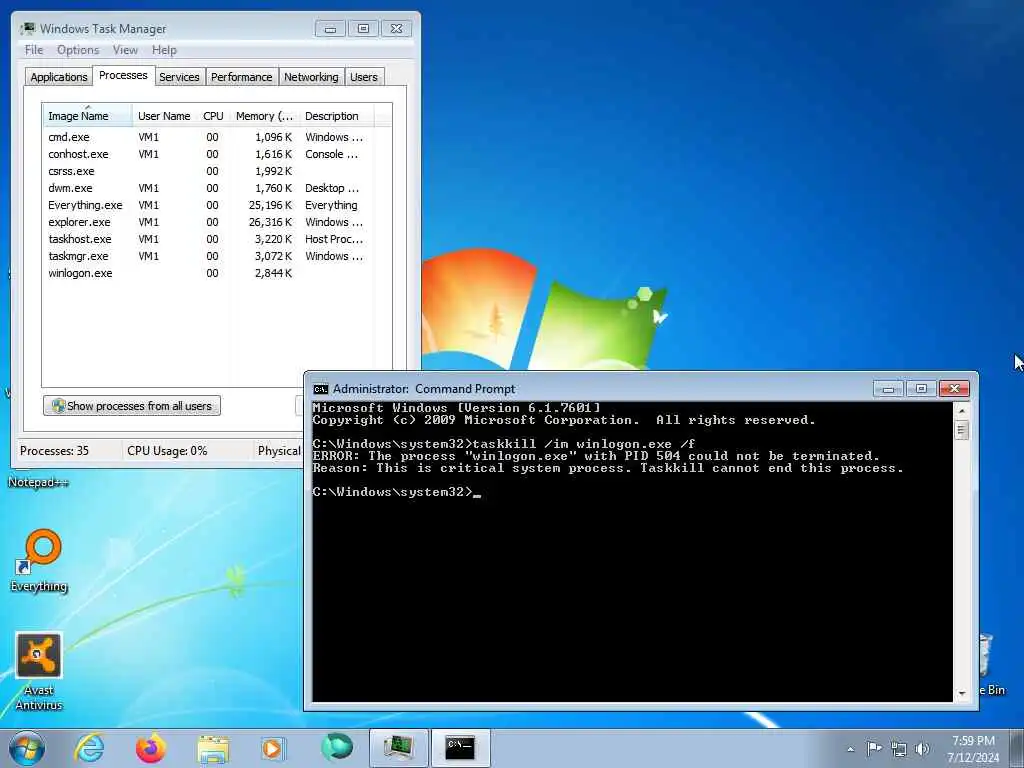The image size is (1024, 768).
Task: Sort processes by Description column
Action: (x=336, y=116)
